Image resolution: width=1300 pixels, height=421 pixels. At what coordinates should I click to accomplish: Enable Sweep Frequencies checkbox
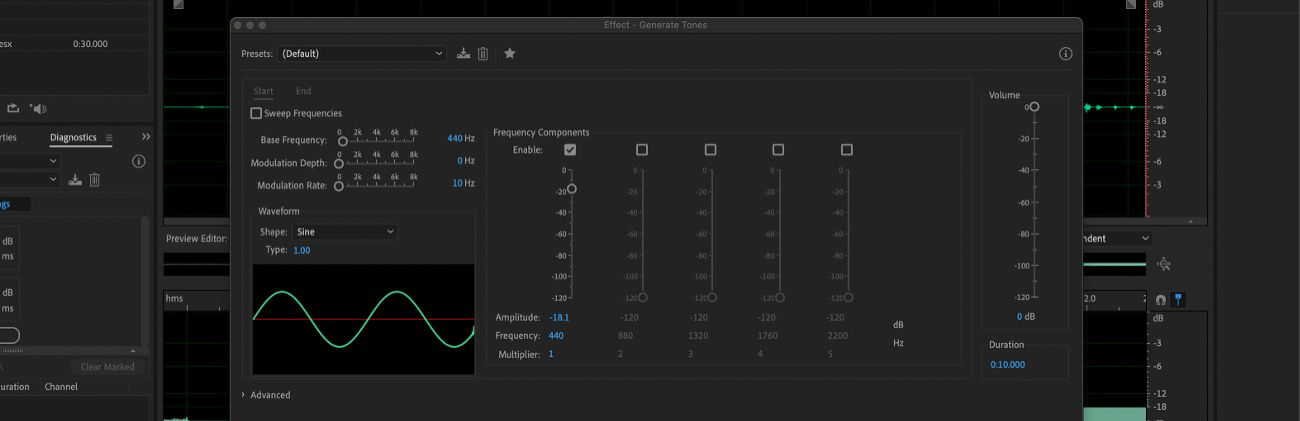click(x=256, y=114)
